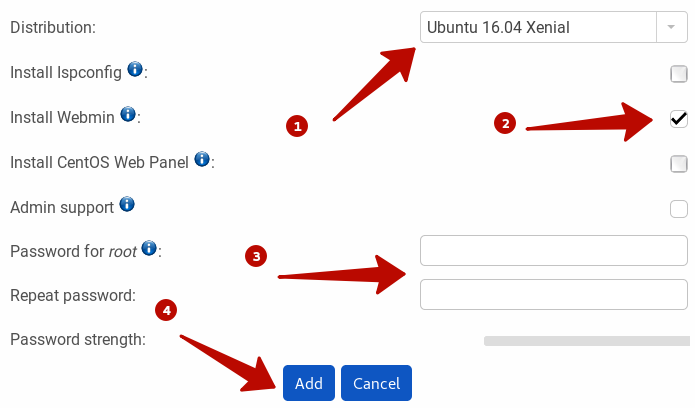This screenshot has height=408, width=695.
Task: Click the info icon beside Install Webmin
Action: tap(128, 114)
